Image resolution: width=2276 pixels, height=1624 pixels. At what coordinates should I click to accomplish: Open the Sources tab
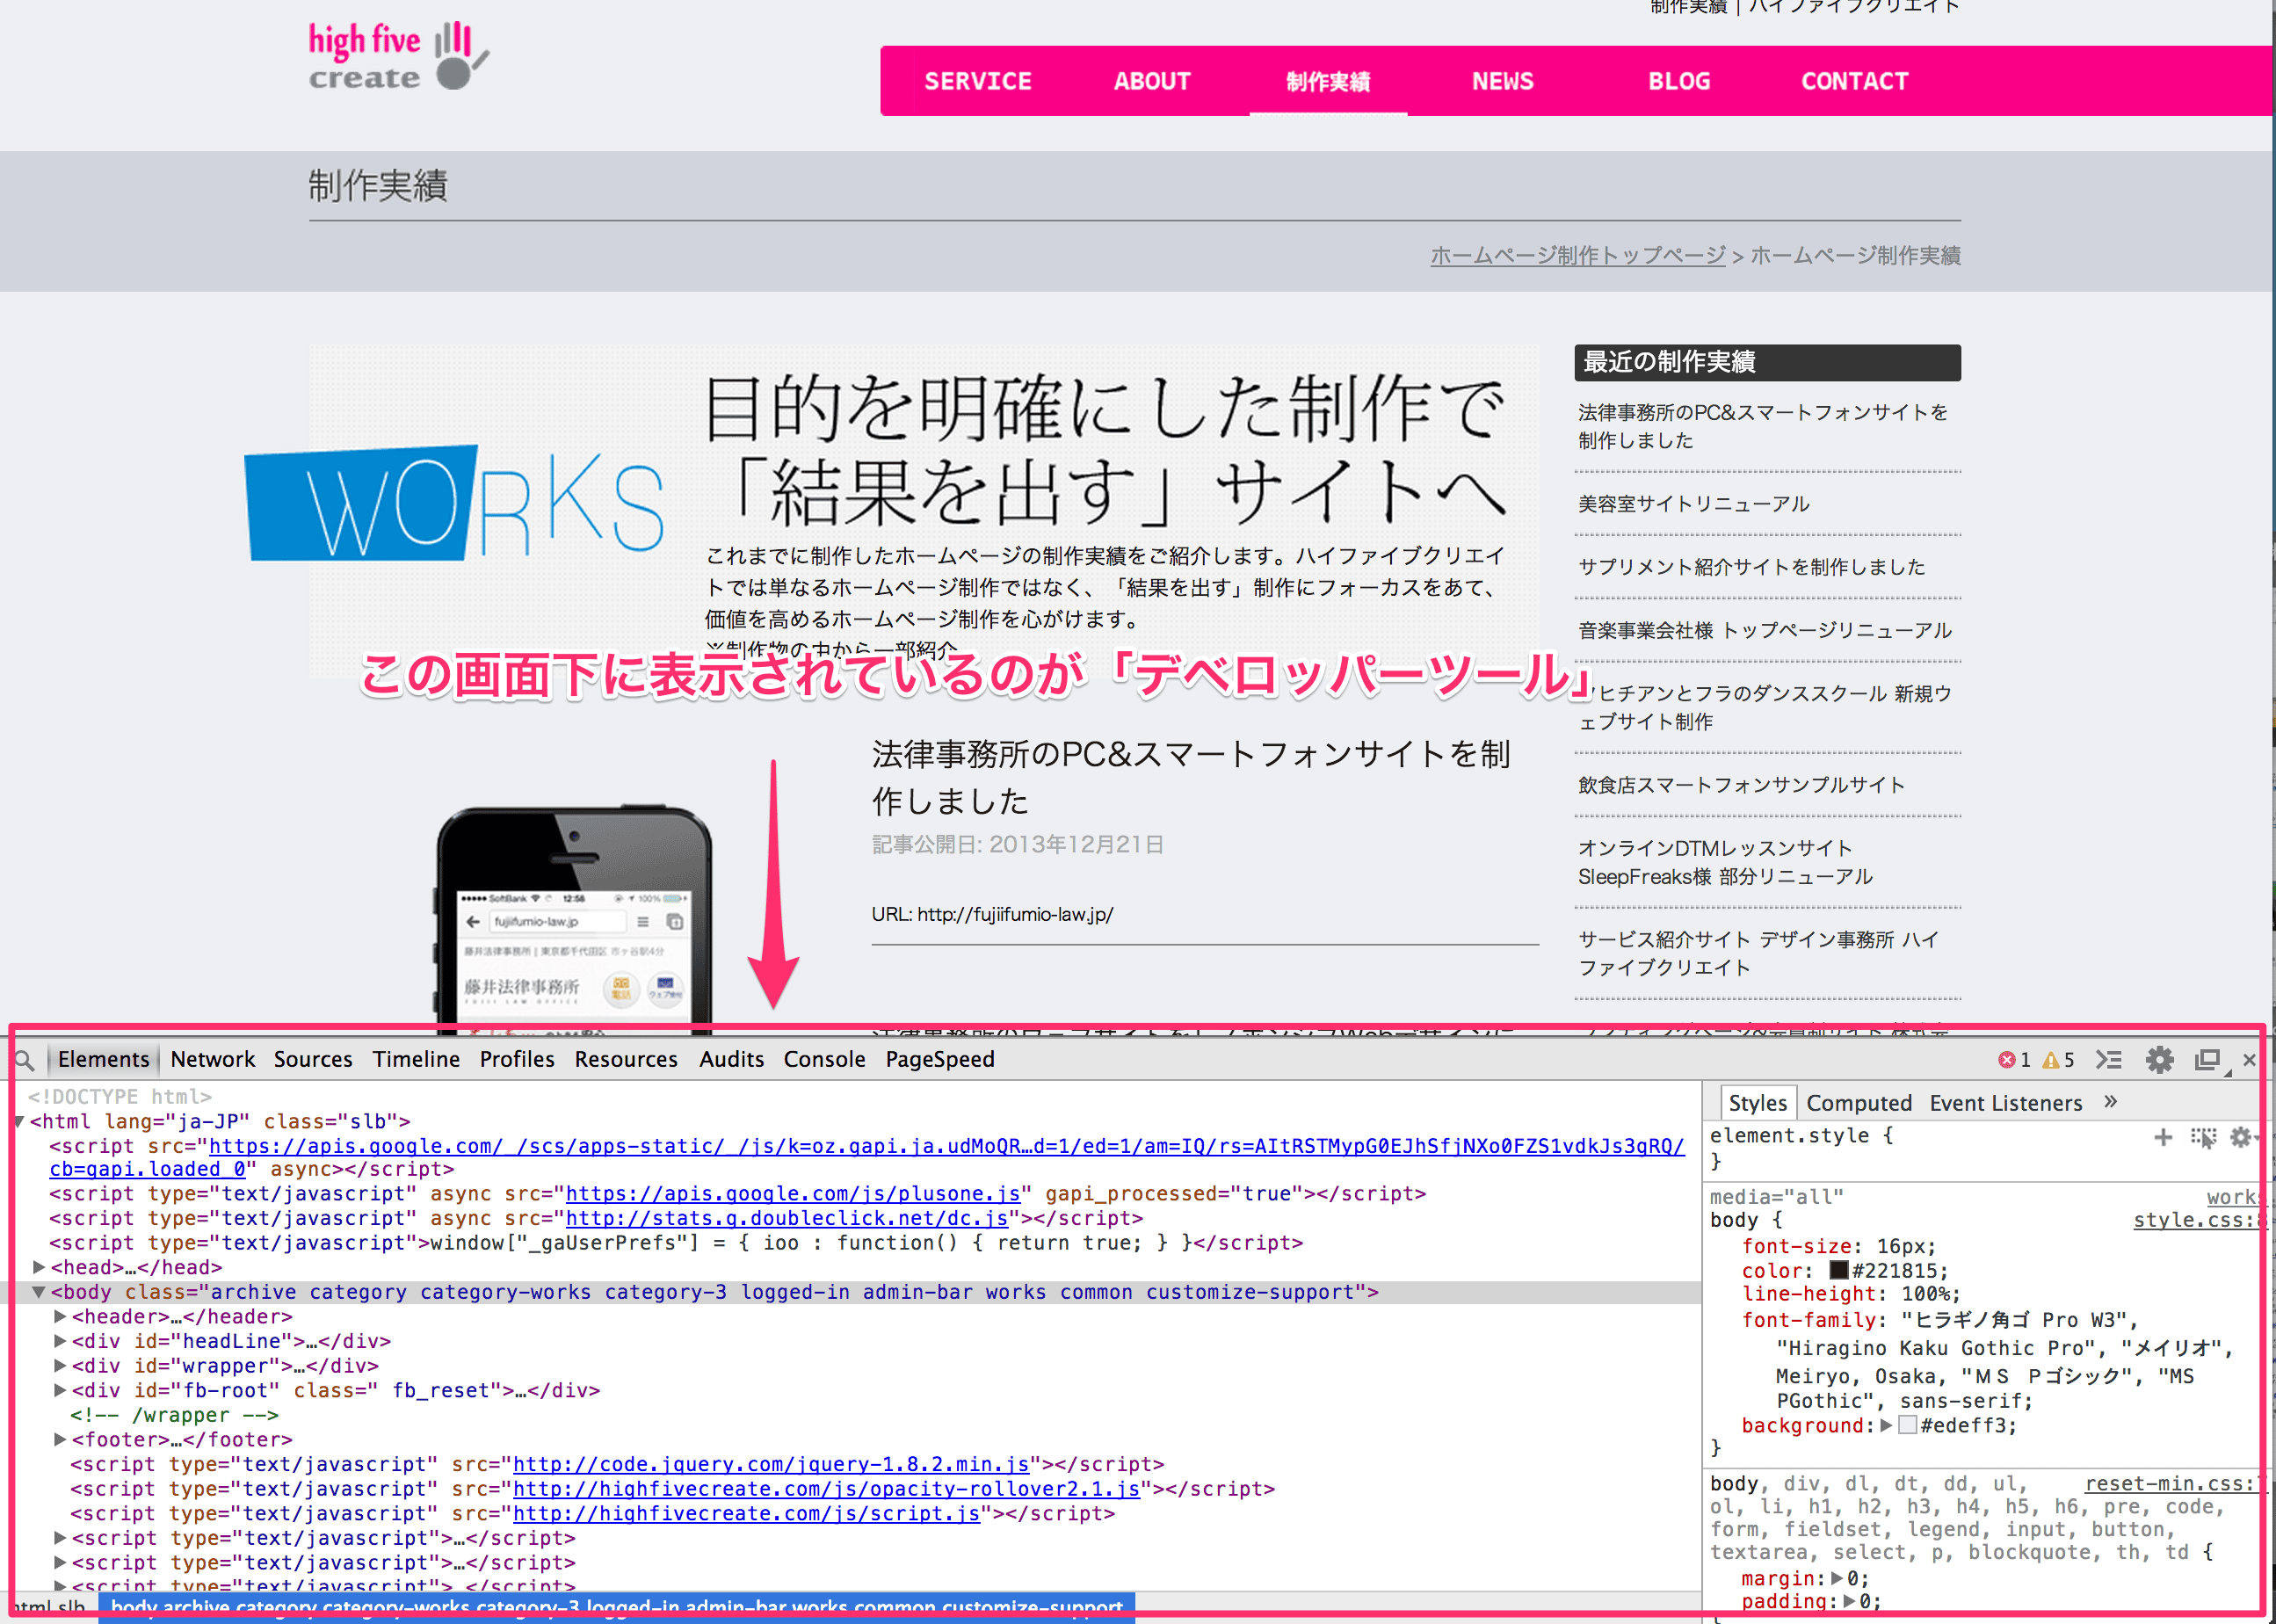point(313,1060)
